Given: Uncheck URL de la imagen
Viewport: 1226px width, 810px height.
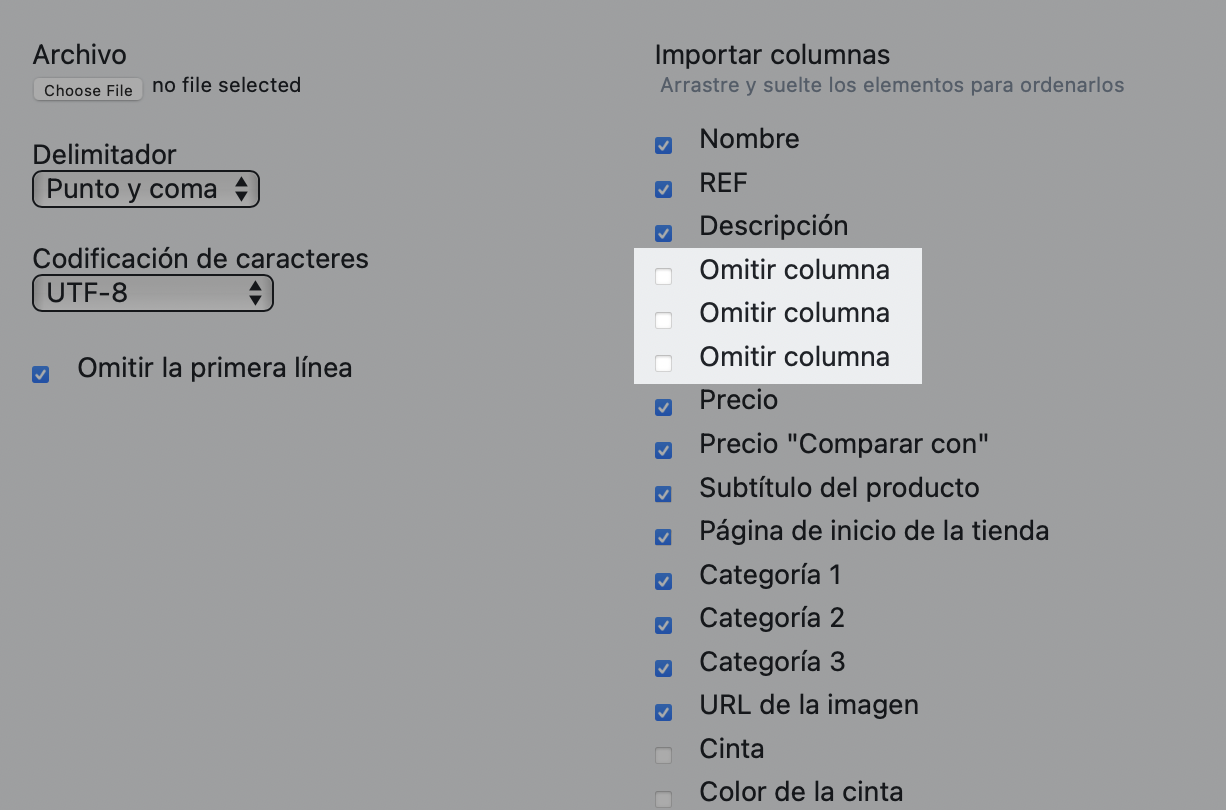Looking at the screenshot, I should [663, 711].
